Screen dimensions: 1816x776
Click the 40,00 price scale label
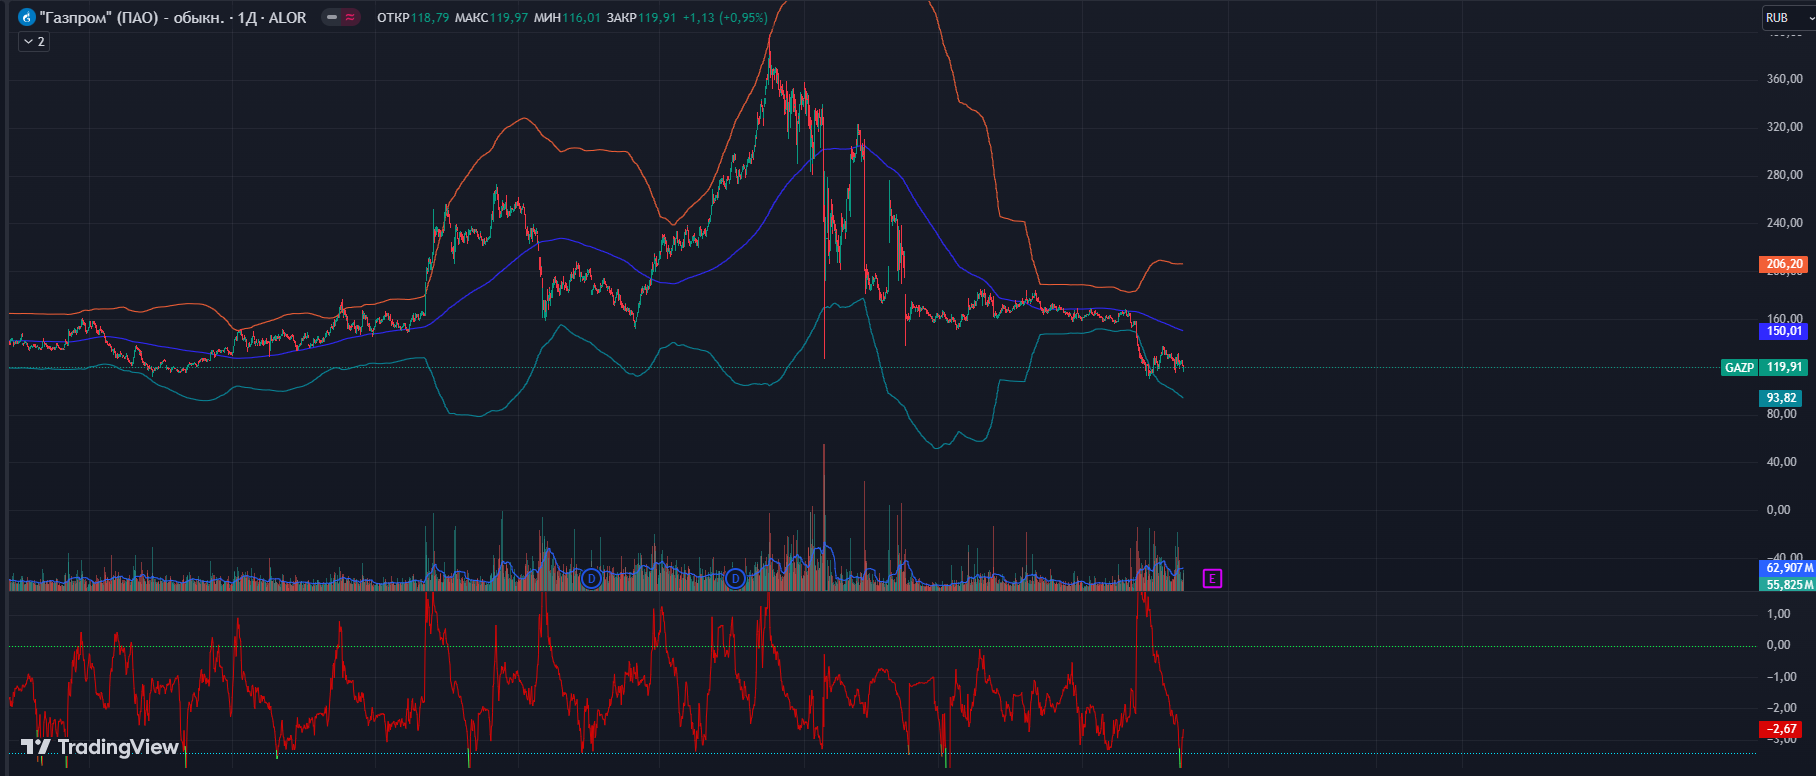click(1782, 462)
